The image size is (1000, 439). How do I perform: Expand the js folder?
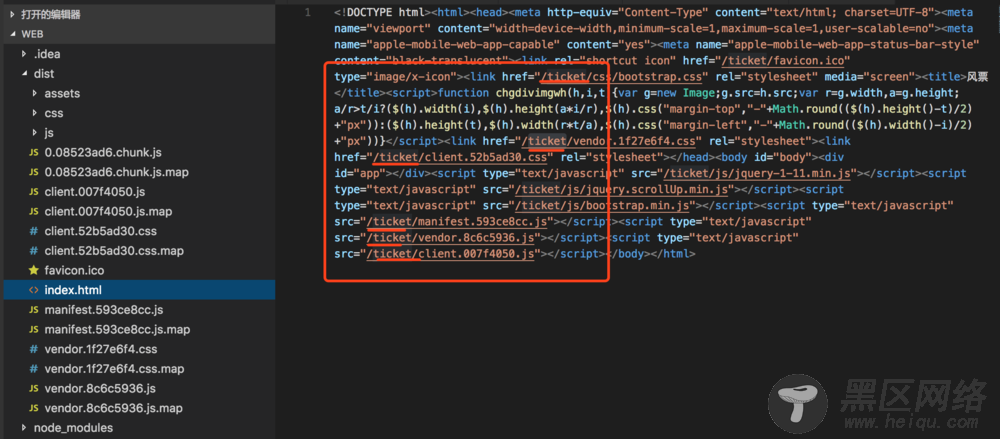point(34,133)
